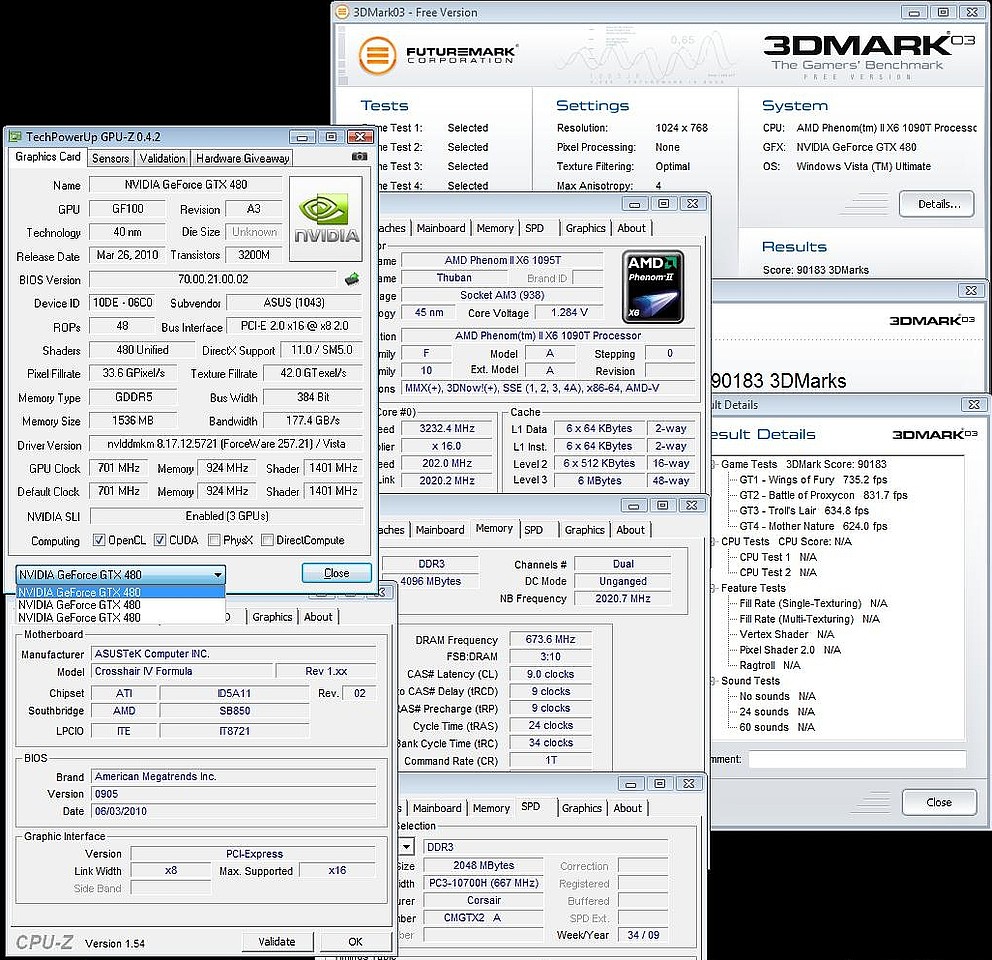
Task: Select Memory tab in the CPU-Z SPD window
Action: tap(491, 808)
